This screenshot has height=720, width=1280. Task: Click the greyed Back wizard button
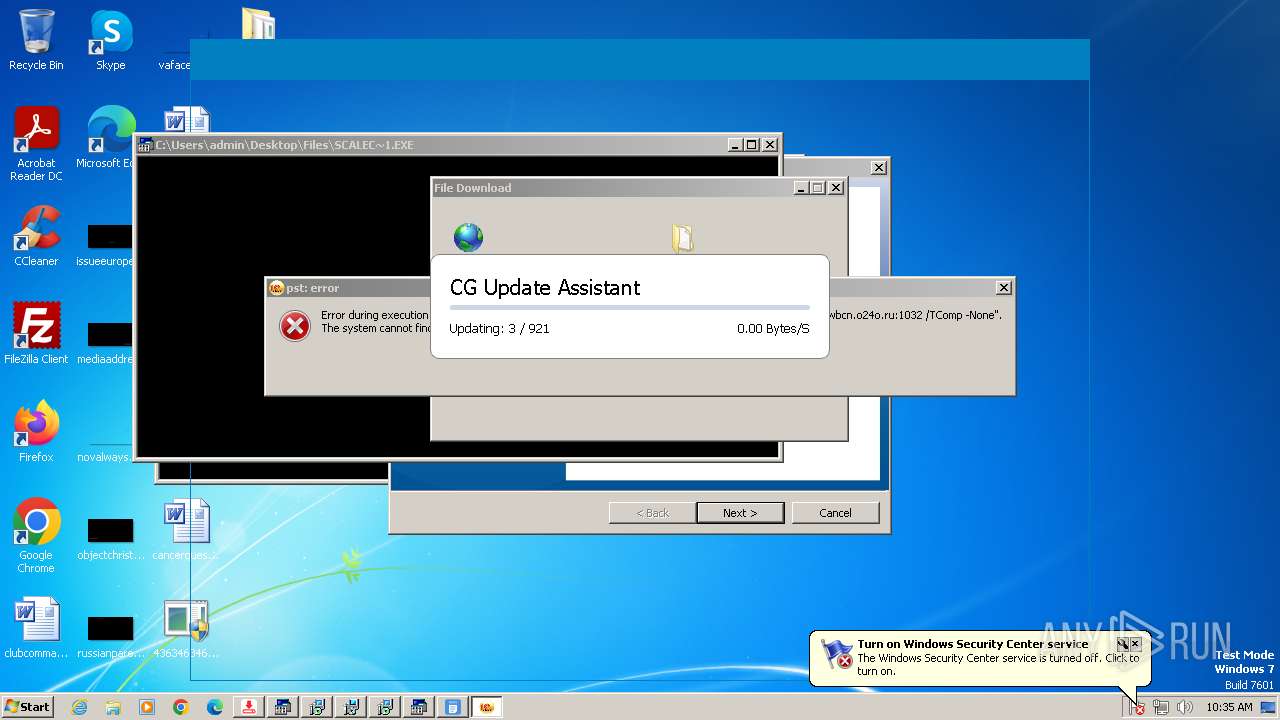coord(653,512)
